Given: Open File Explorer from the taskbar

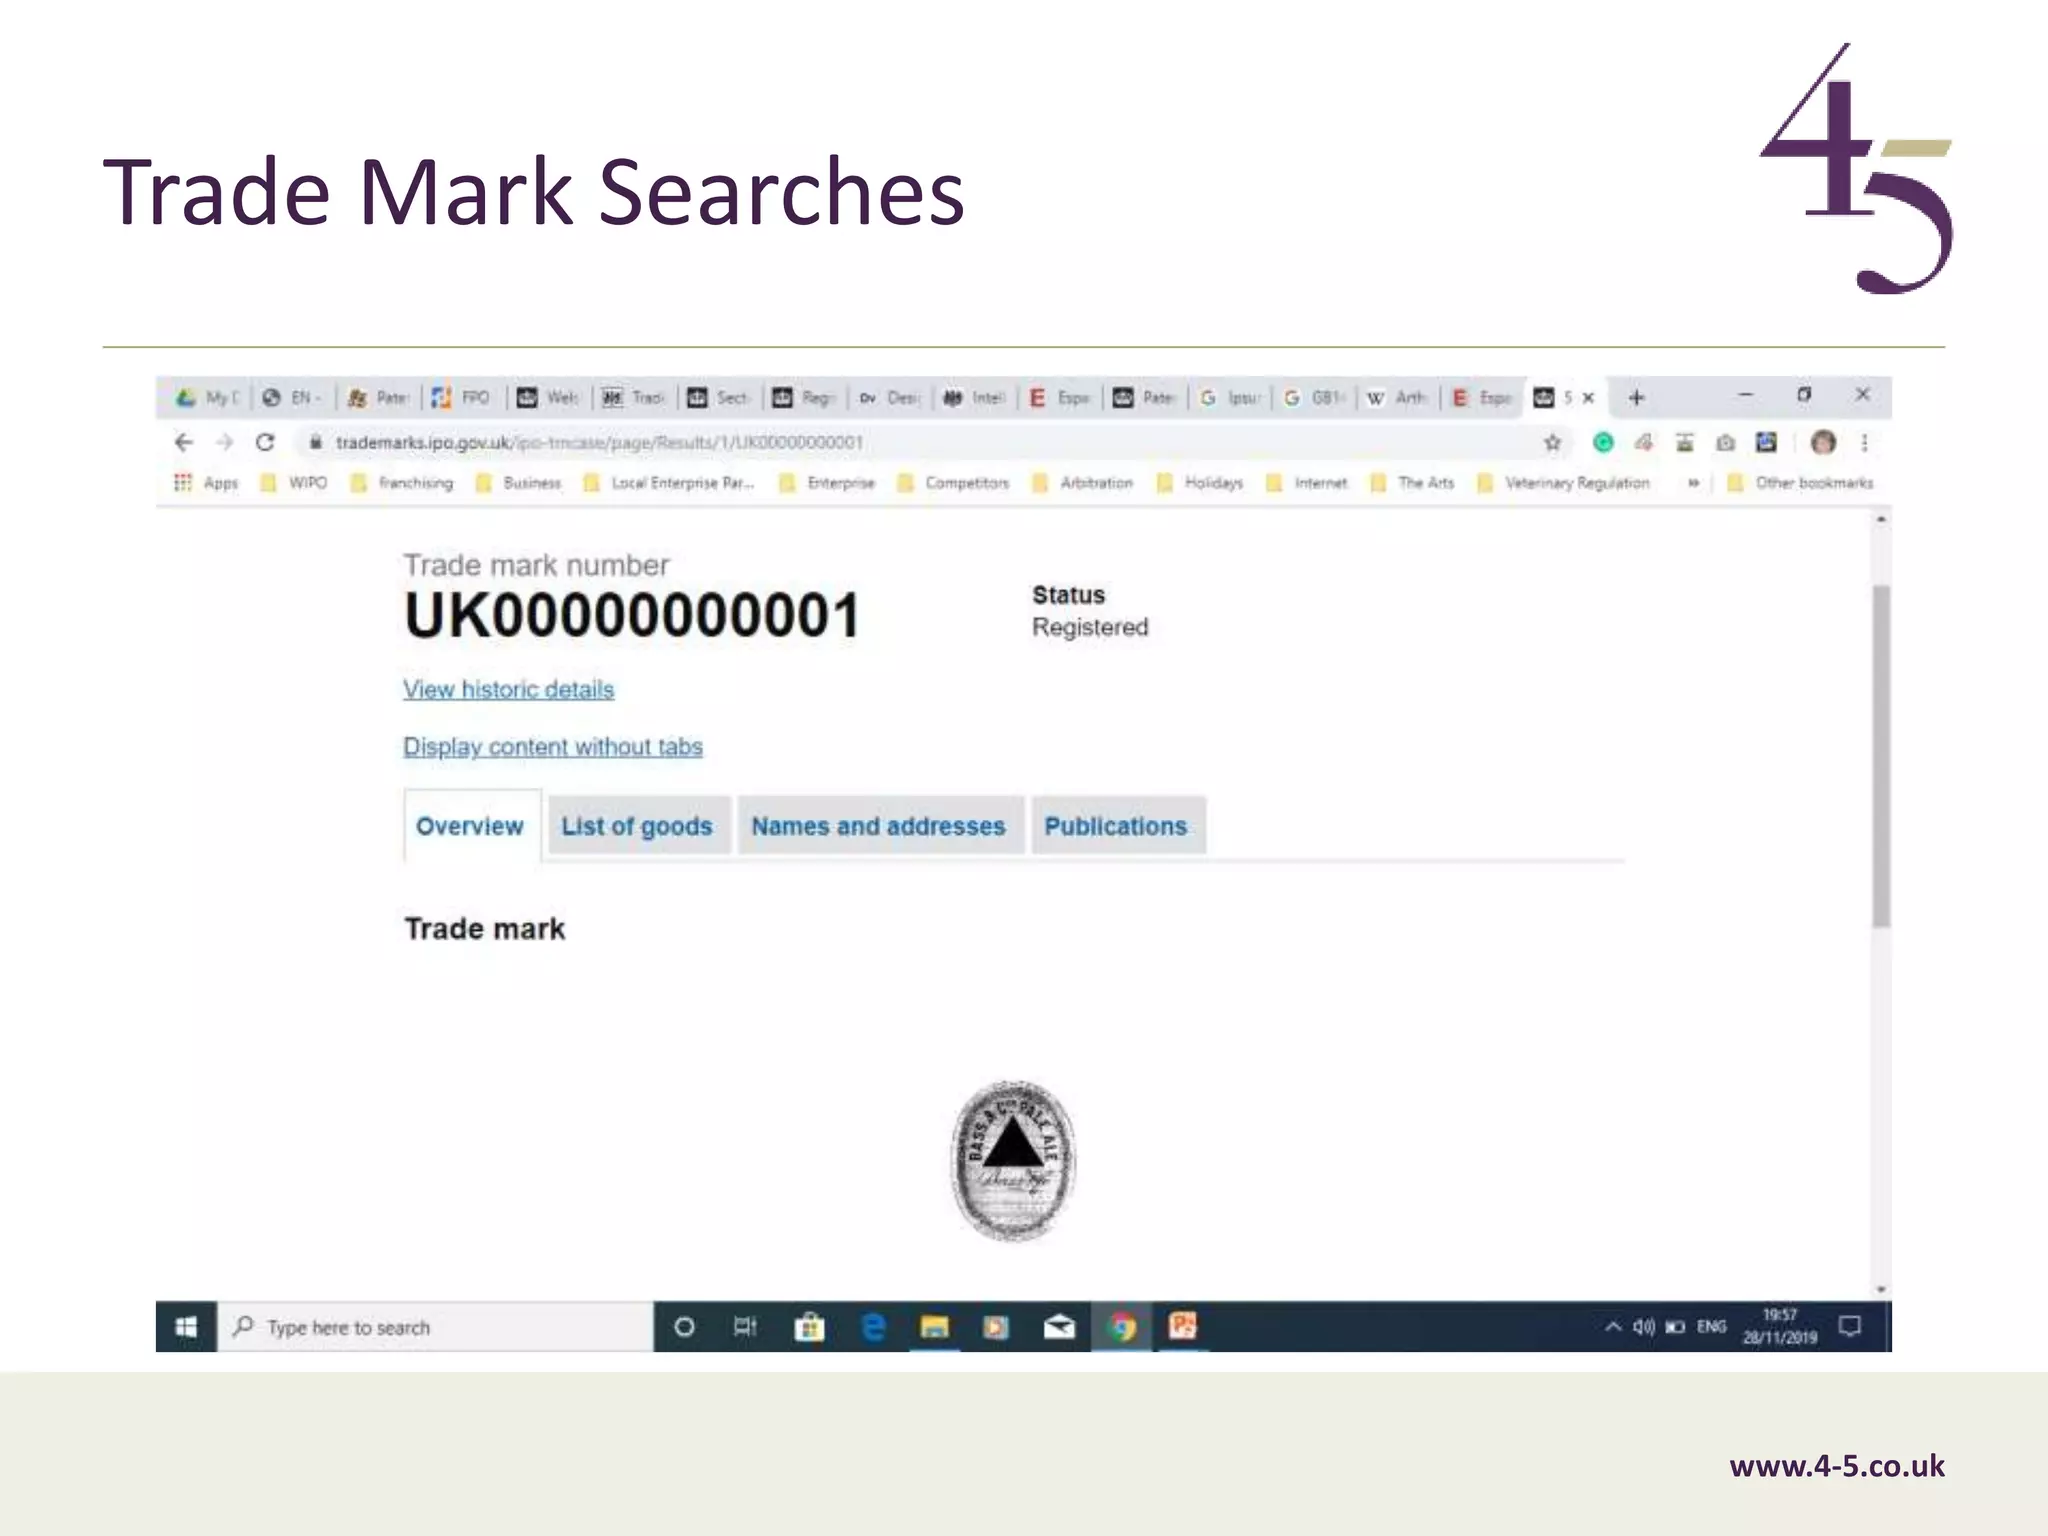Looking at the screenshot, I should point(934,1327).
